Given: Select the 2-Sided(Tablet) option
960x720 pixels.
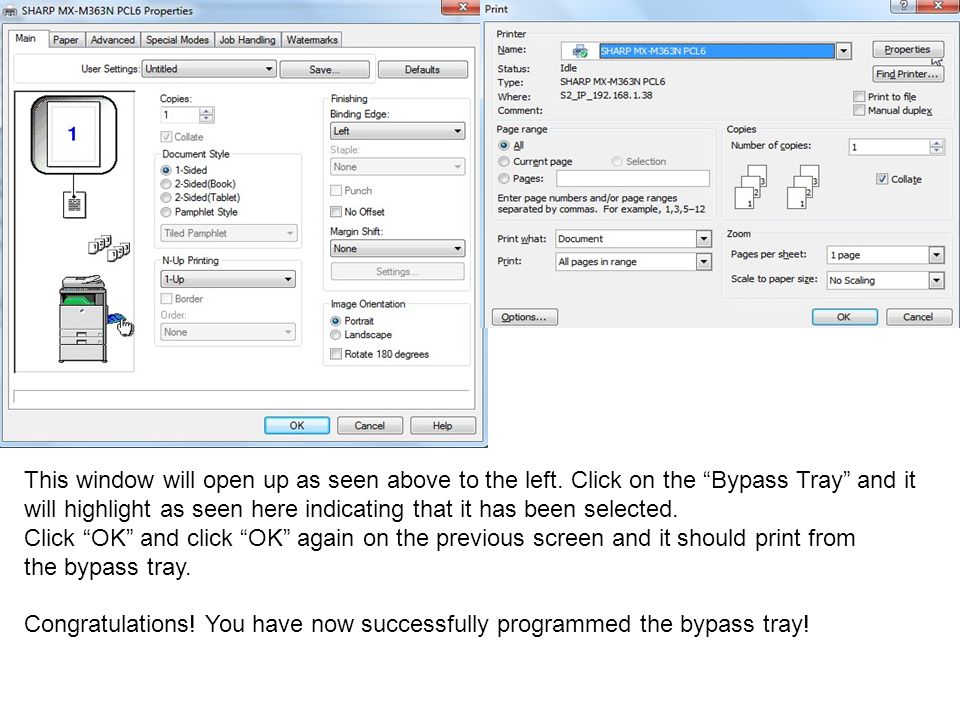Looking at the screenshot, I should 166,198.
